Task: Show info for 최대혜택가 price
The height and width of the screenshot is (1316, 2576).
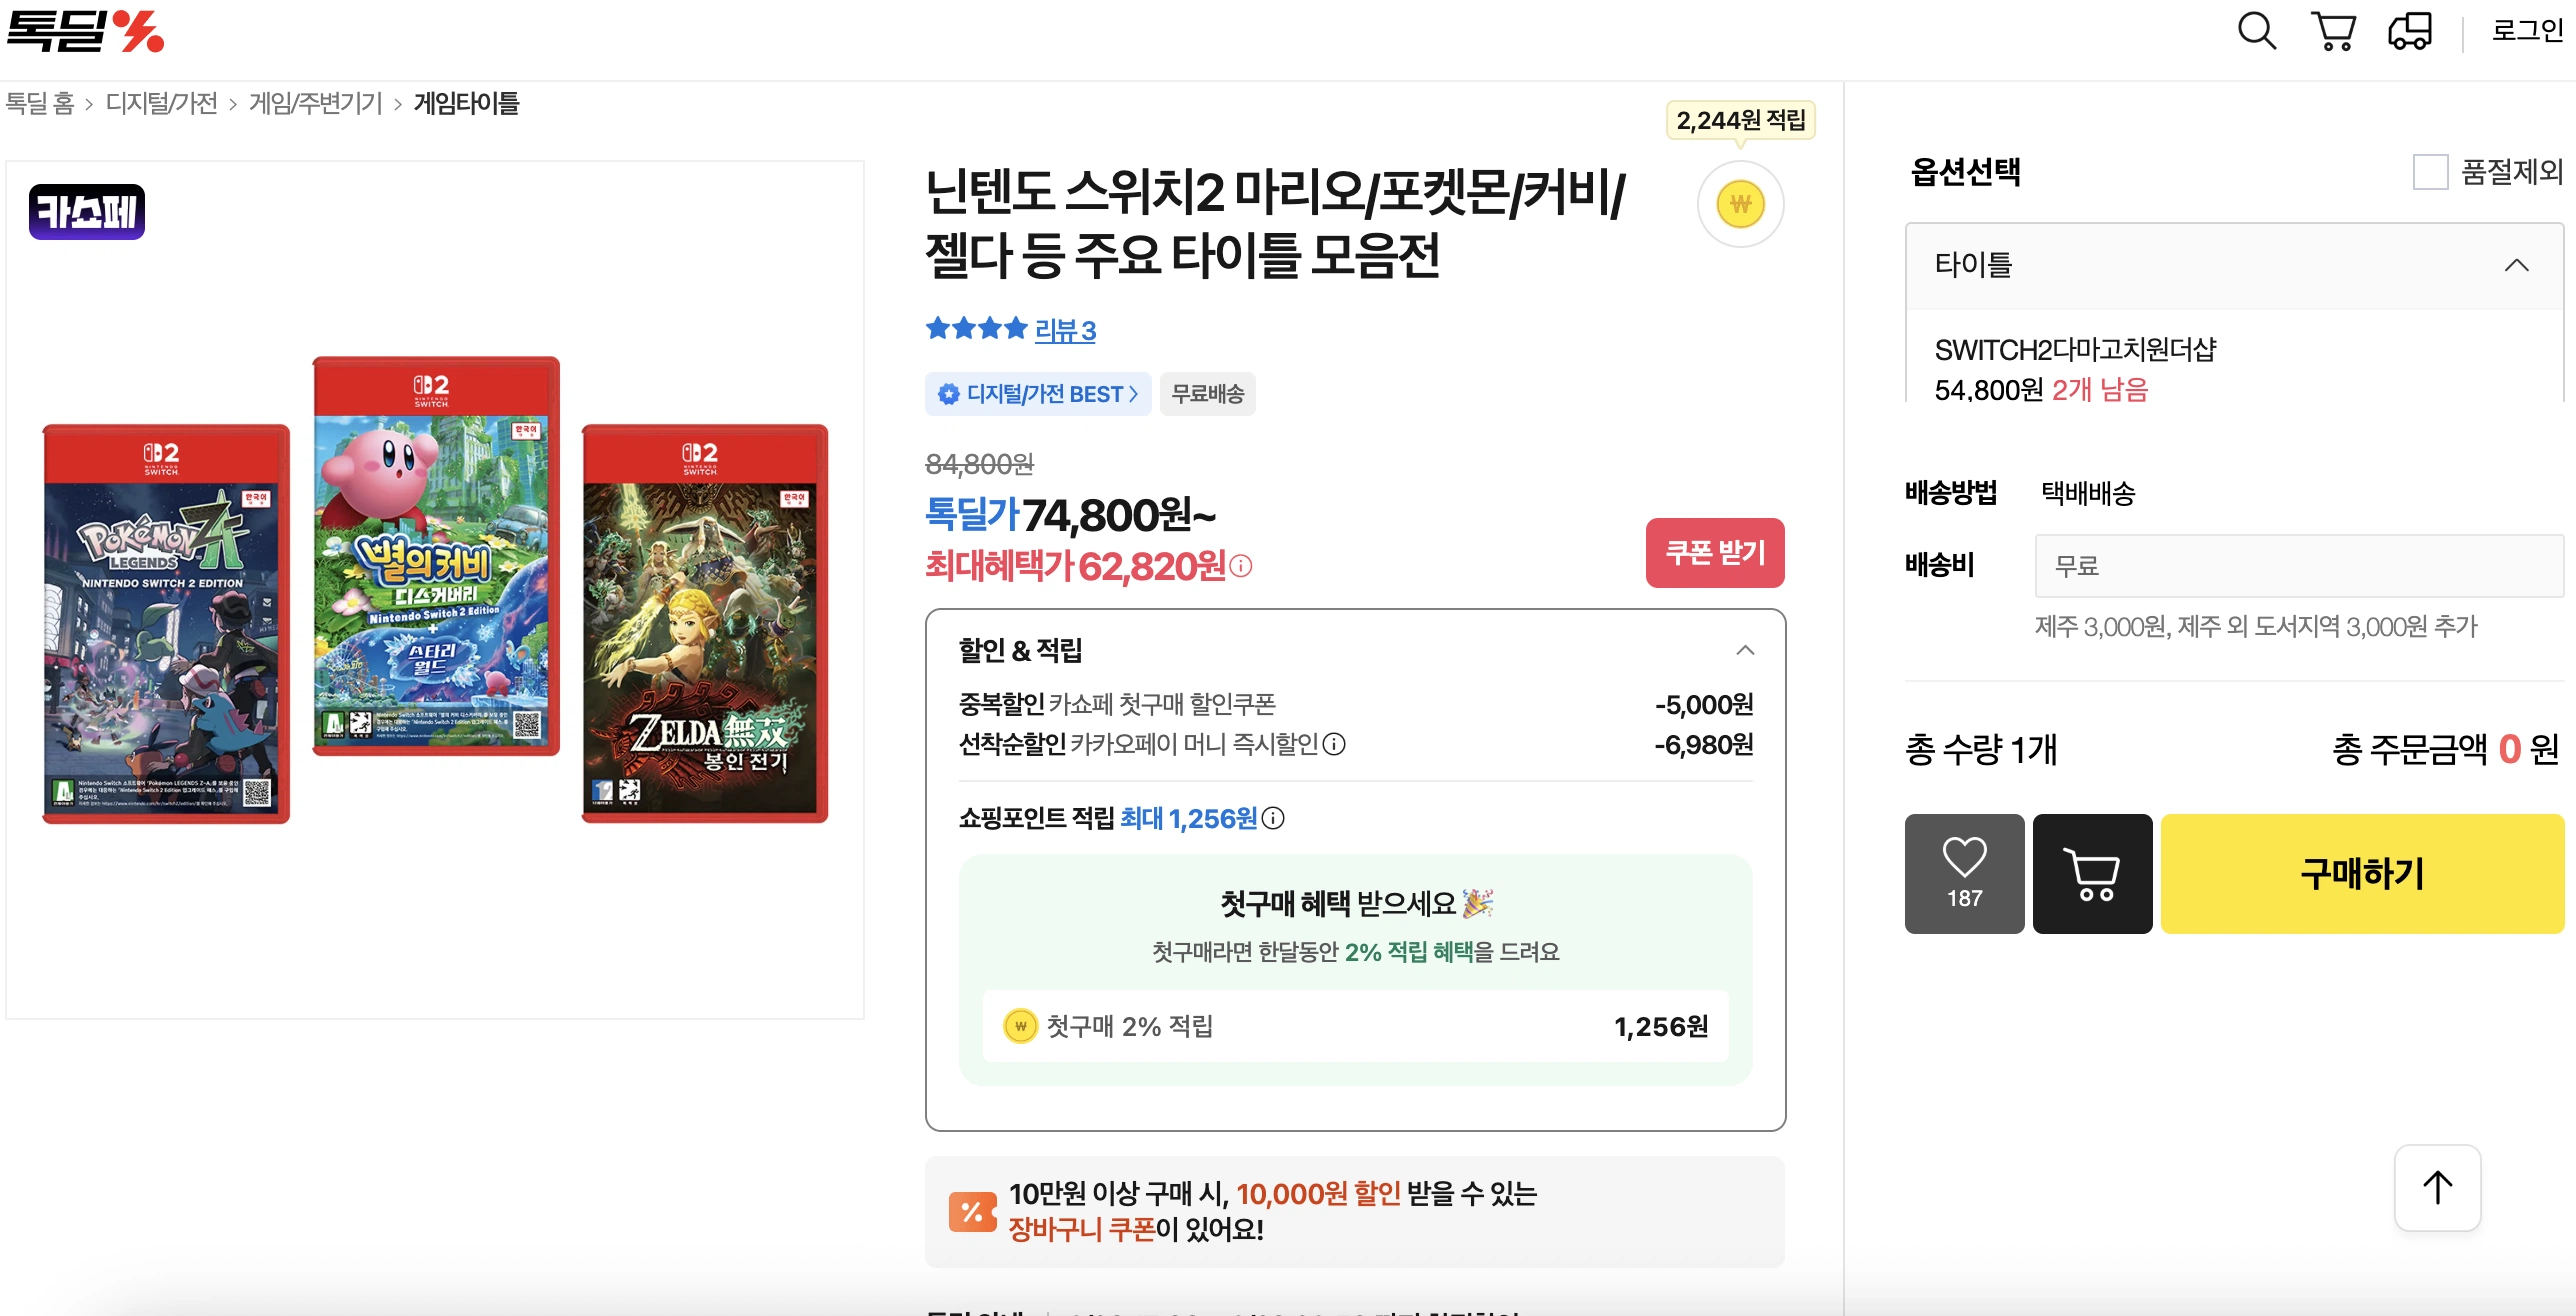Action: 1241,567
